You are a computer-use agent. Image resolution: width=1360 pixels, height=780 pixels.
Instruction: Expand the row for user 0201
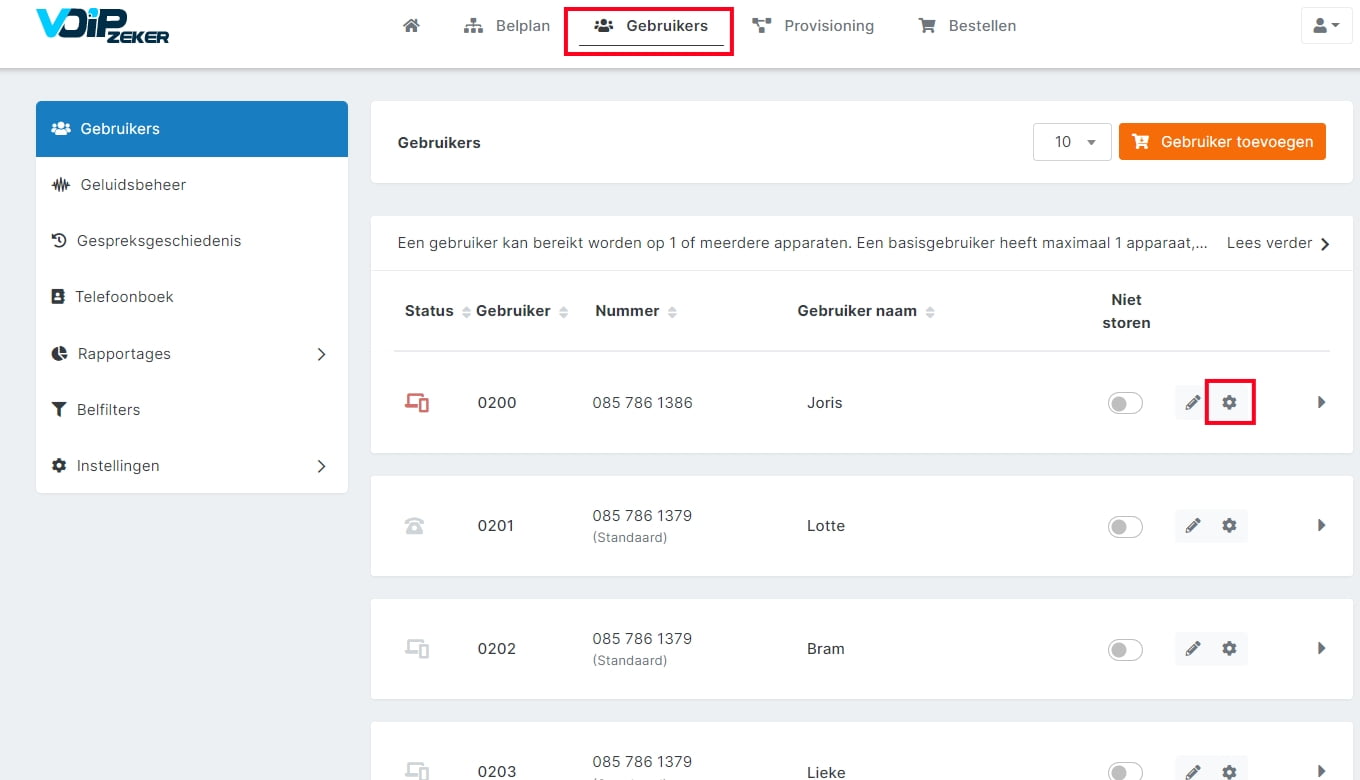pos(1321,525)
